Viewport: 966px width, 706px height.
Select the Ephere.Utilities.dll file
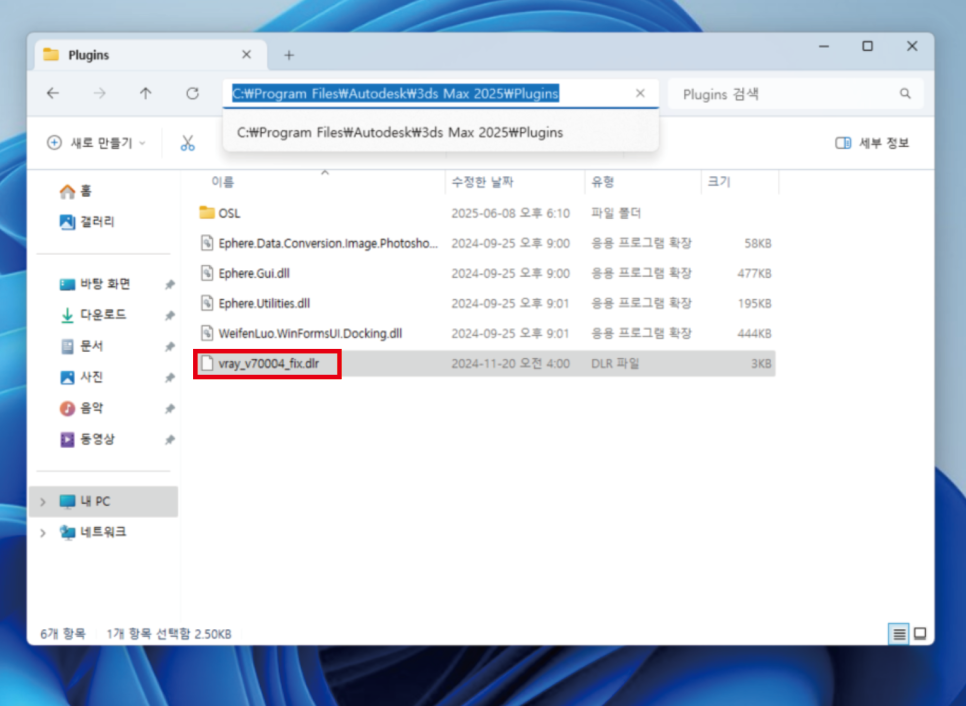[x=485, y=304]
